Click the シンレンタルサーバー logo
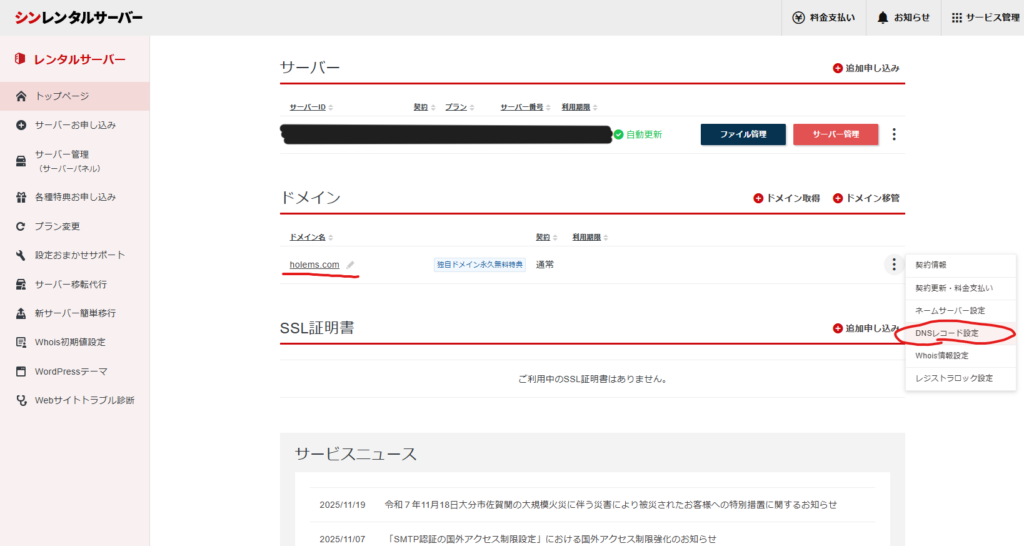This screenshot has height=546, width=1024. pyautogui.click(x=78, y=17)
